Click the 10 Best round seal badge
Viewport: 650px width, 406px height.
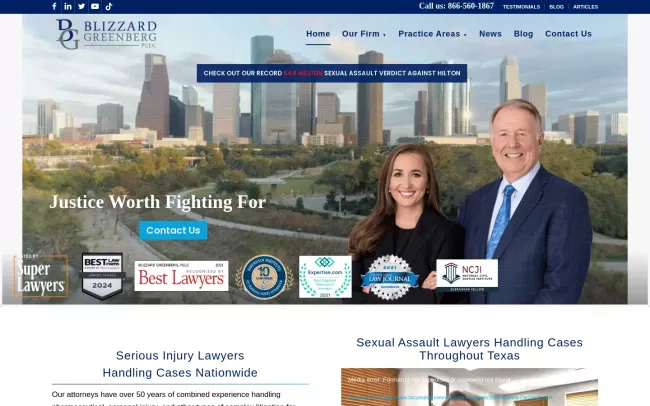pyautogui.click(x=264, y=277)
